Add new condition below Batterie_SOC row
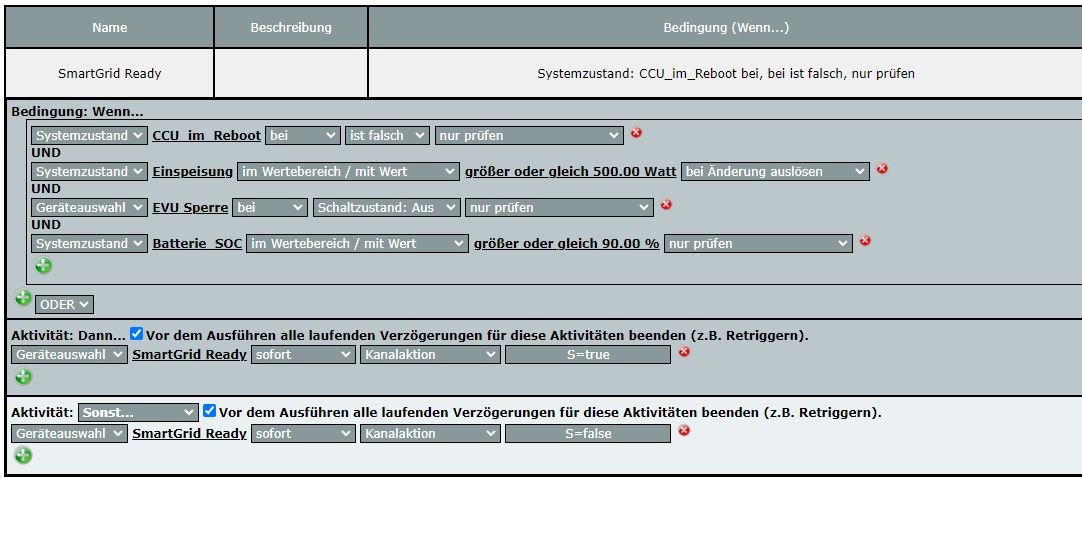This screenshot has width=1082, height=560. [x=44, y=266]
